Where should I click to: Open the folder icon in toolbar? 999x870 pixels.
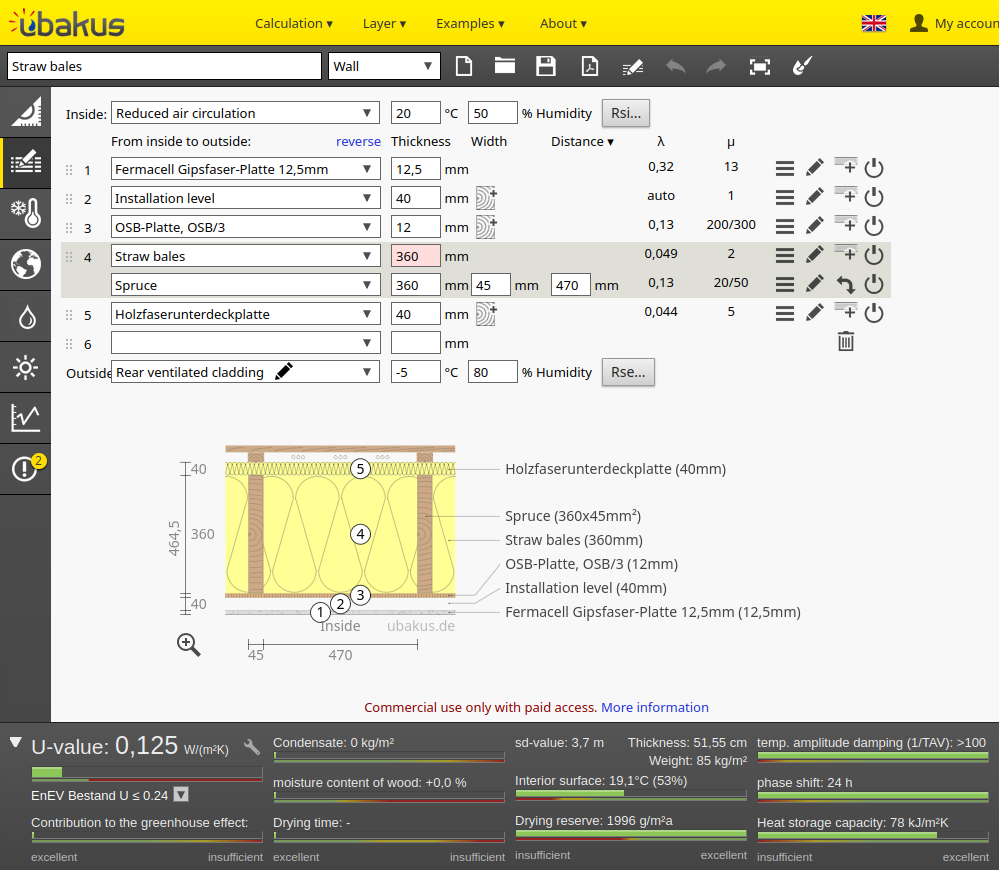(x=505, y=66)
